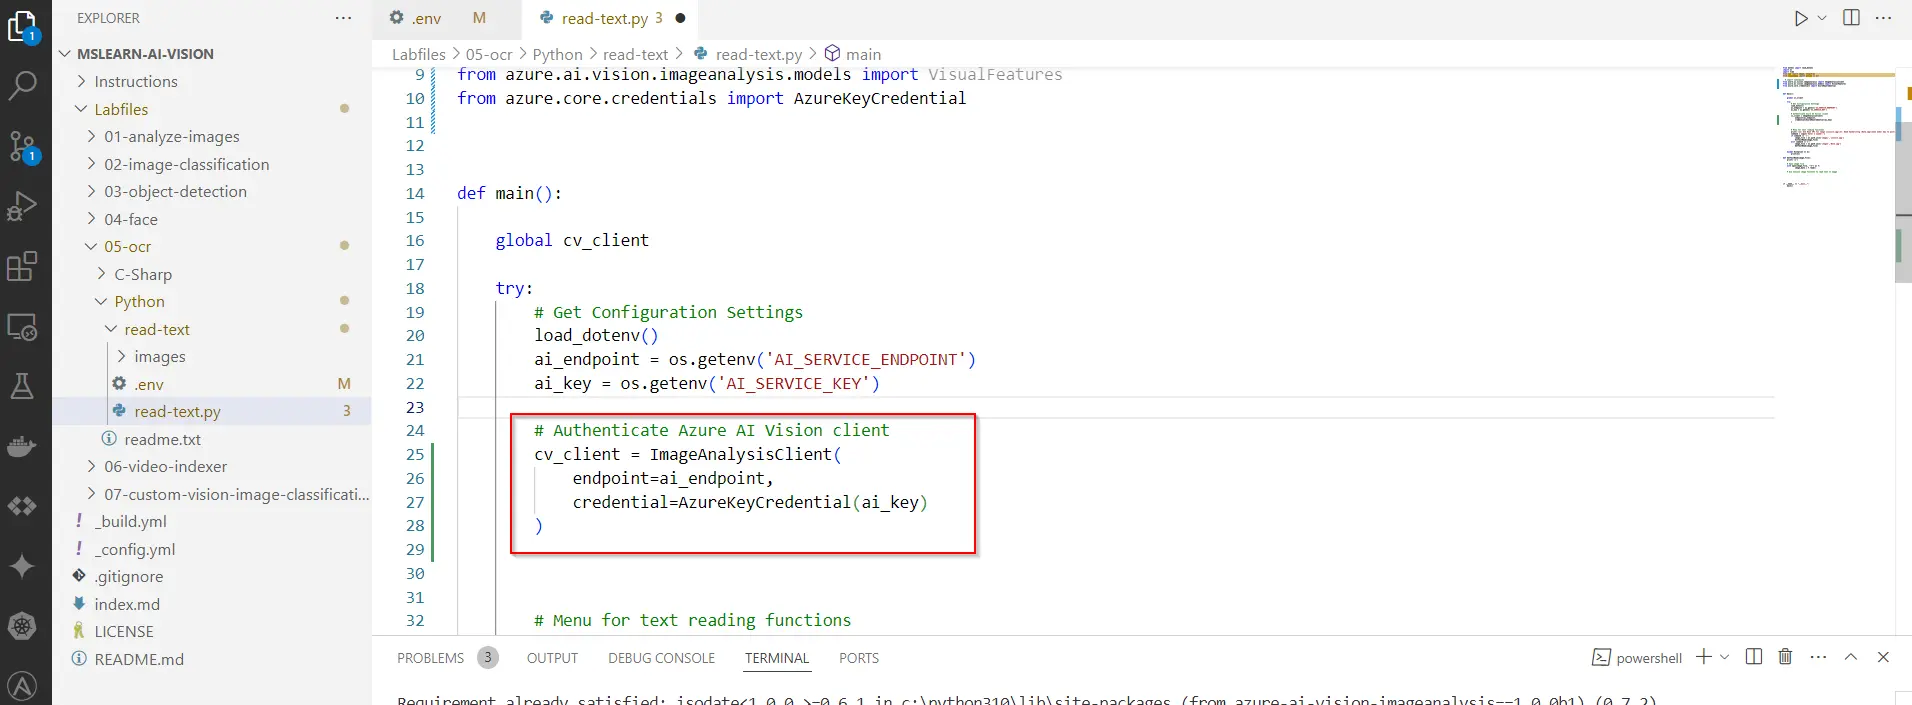Screen dimensions: 1912x705
Task: Click the read-text breadcrumb segment
Action: point(635,54)
